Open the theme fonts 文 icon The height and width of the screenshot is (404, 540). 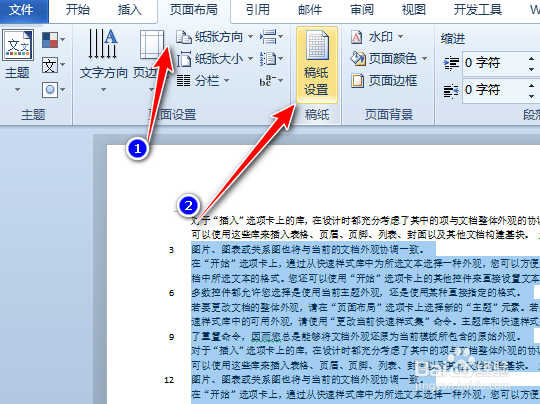(50, 65)
